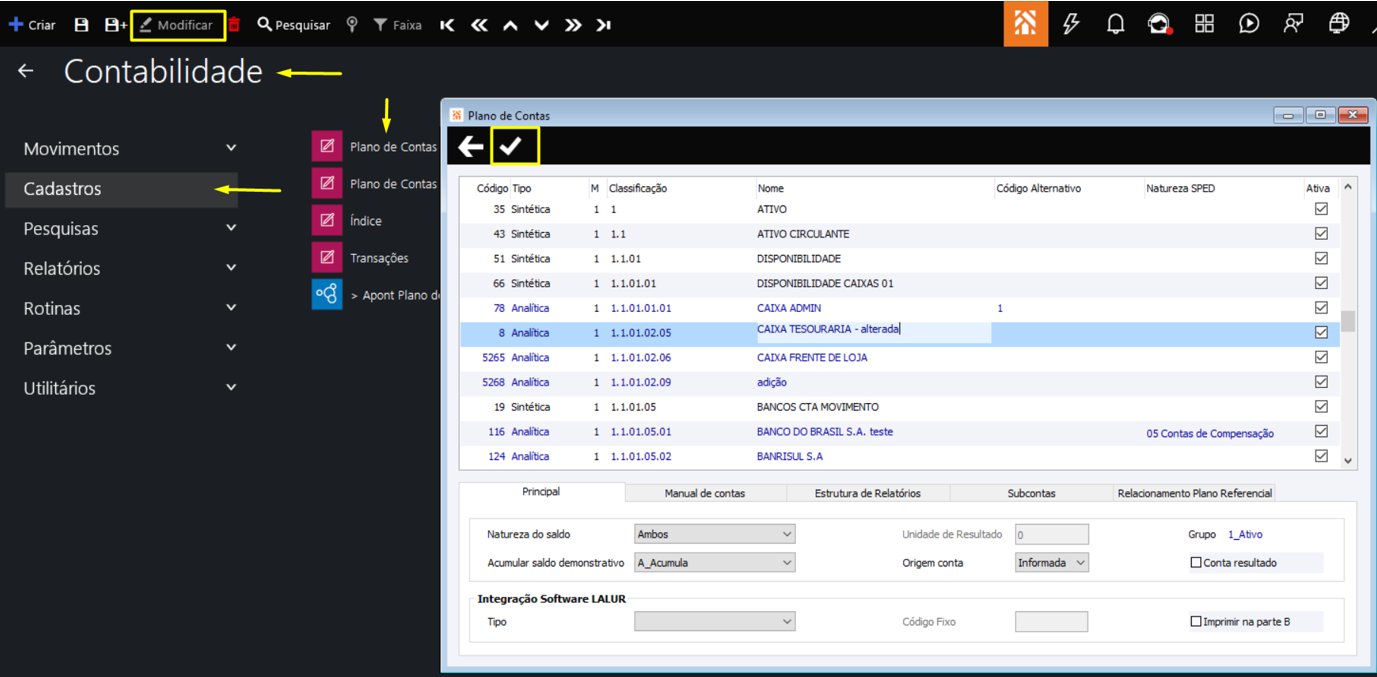Screen dimensions: 1377x677
Task: Confirm with the checkmark icon in Plano de Contas
Action: coord(511,147)
